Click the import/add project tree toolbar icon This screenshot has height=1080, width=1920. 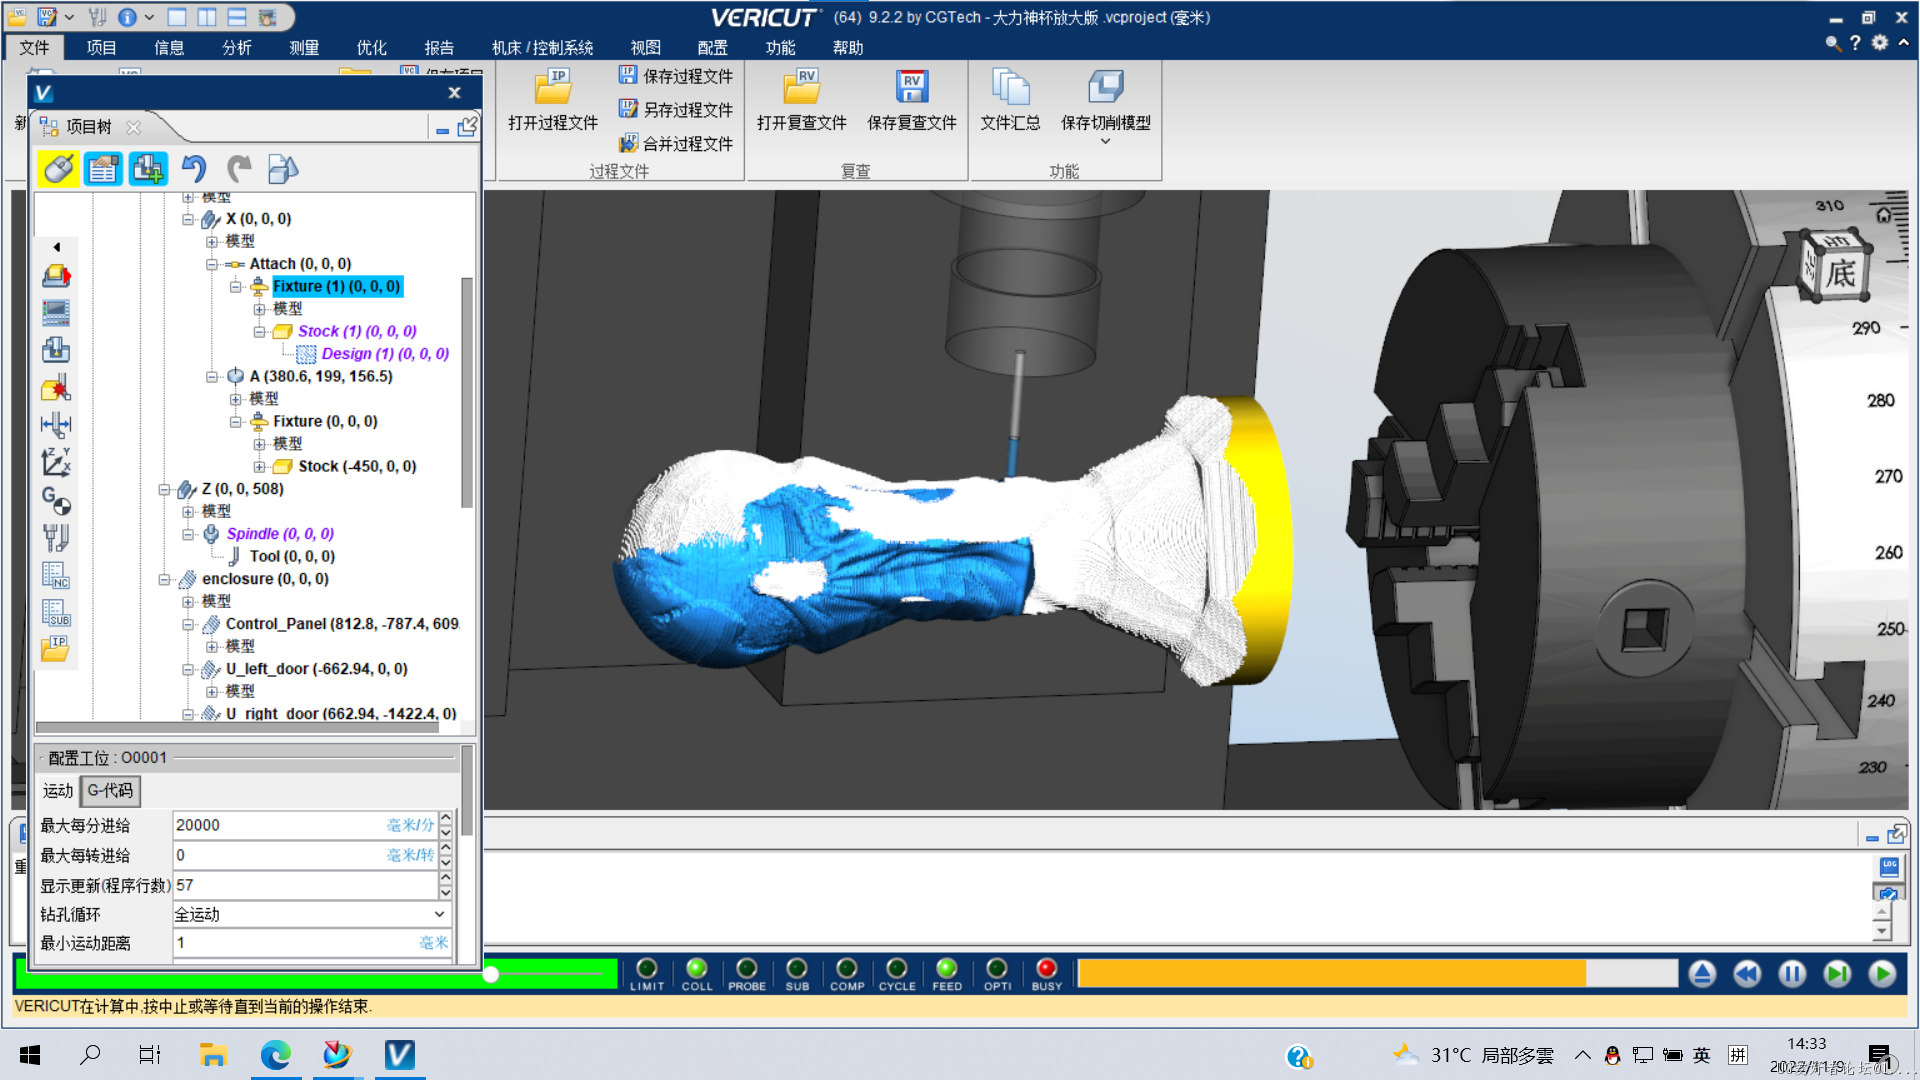148,169
